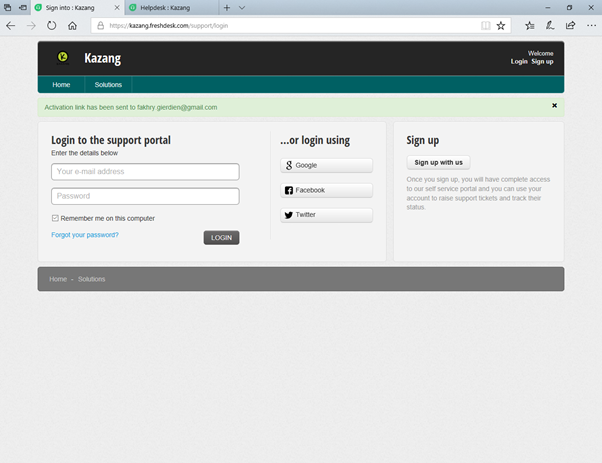Click the Share page icon
The image size is (602, 463).
[571, 26]
